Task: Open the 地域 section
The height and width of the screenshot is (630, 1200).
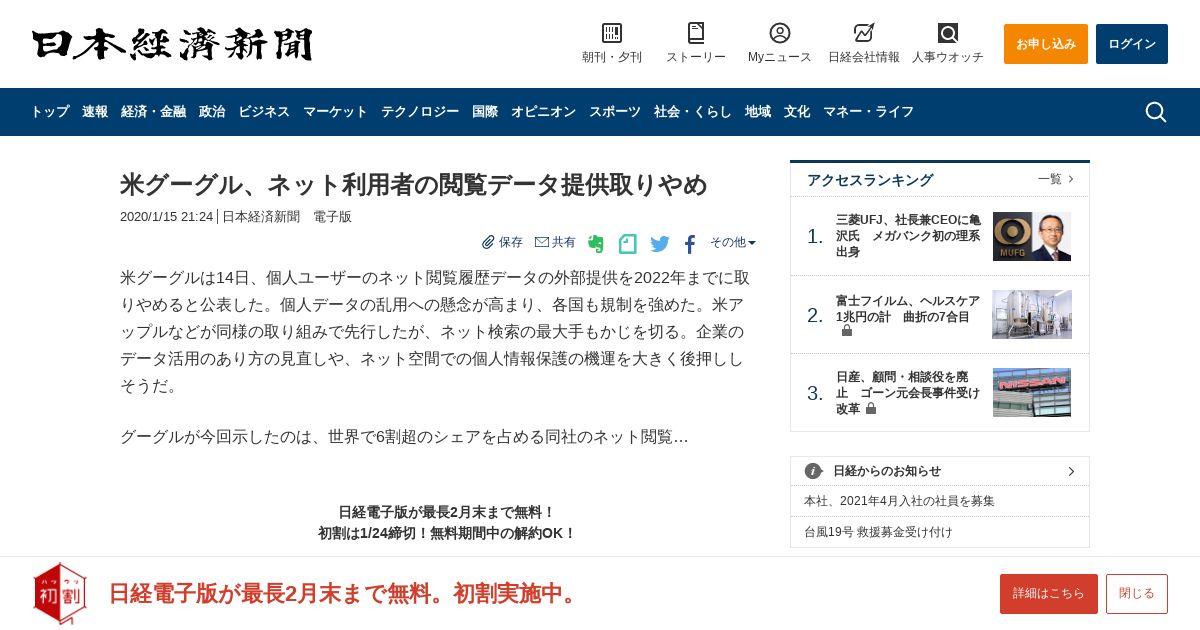Action: [x=758, y=112]
